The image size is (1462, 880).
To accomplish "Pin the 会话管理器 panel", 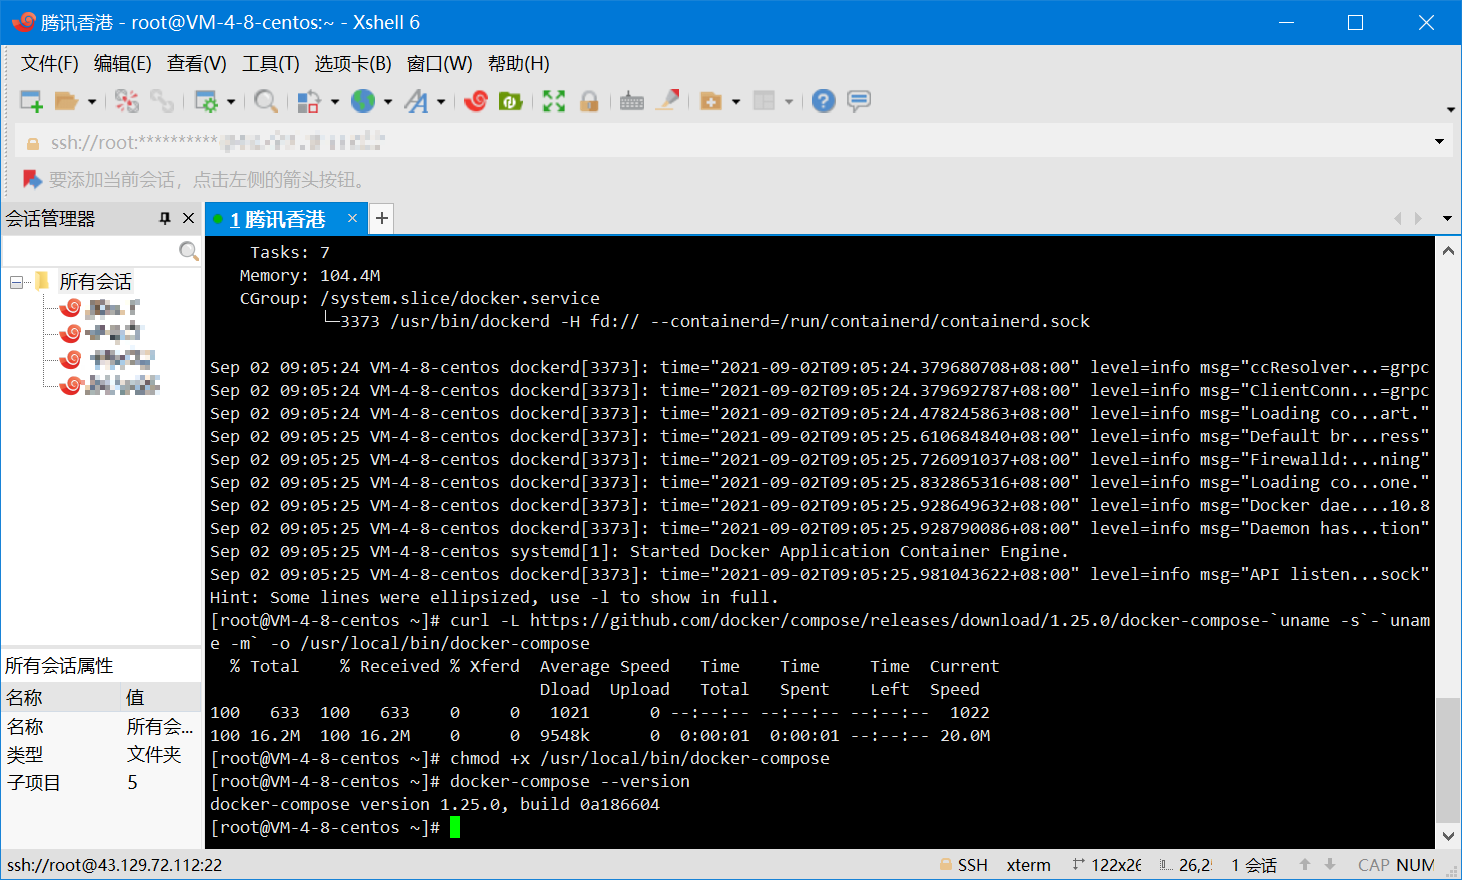I will click(165, 218).
